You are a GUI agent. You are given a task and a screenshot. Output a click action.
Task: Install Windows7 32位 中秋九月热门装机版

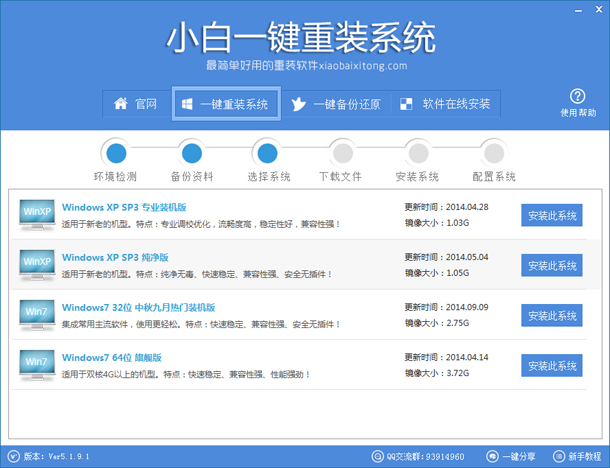[551, 315]
